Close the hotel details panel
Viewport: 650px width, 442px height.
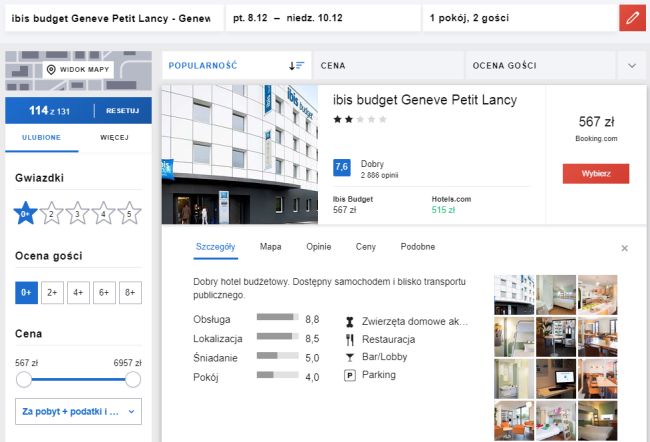click(625, 248)
